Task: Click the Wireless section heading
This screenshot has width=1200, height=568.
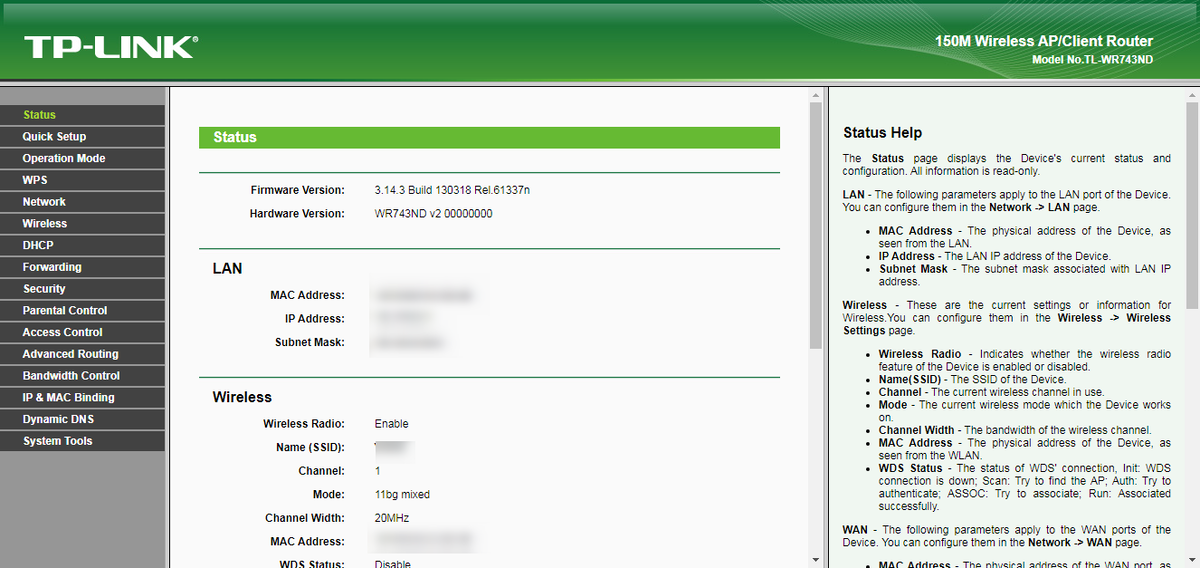Action: 242,398
